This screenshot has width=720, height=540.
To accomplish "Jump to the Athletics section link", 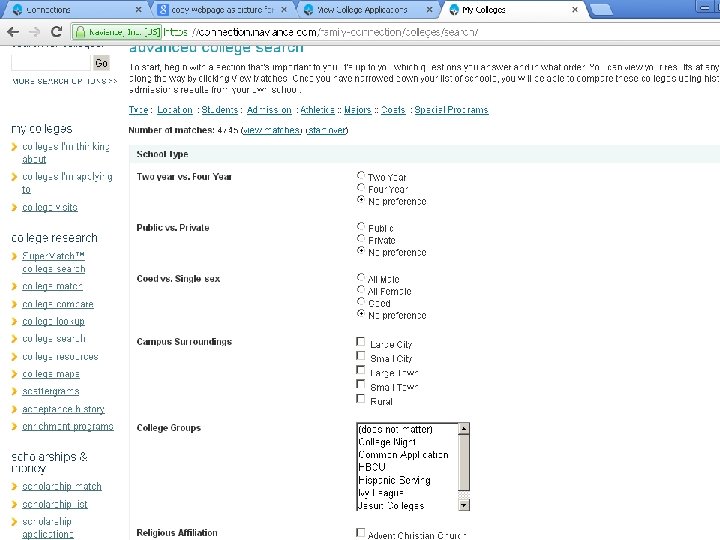I will coord(317,110).
